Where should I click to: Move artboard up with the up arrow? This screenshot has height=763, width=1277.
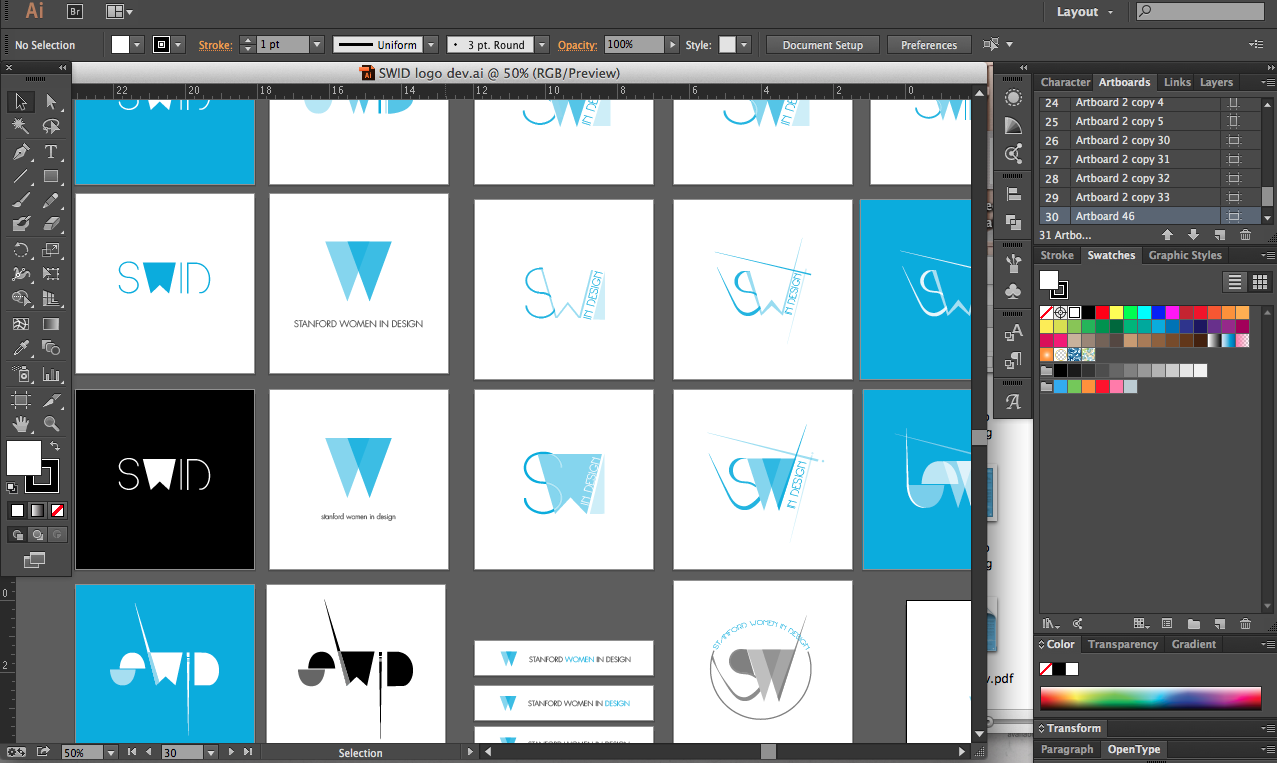pyautogui.click(x=1166, y=235)
